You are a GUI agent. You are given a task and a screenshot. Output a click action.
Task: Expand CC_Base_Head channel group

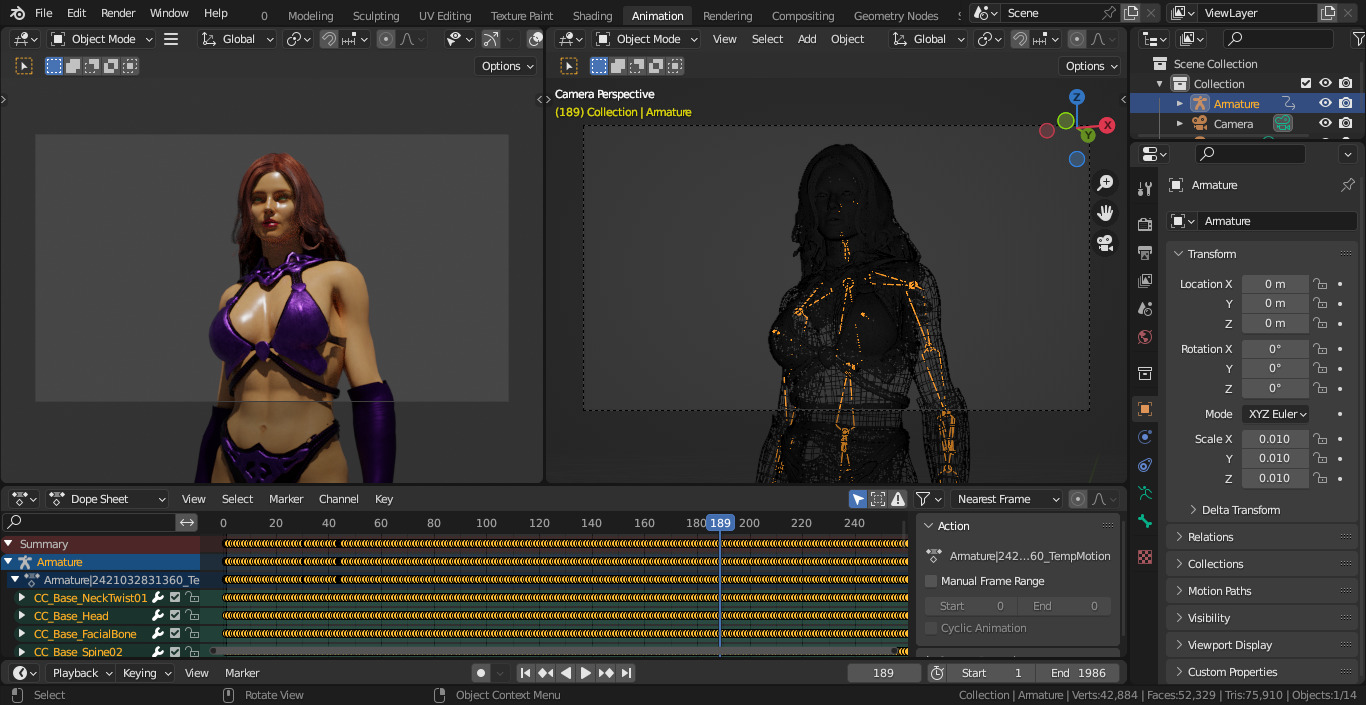(x=22, y=616)
